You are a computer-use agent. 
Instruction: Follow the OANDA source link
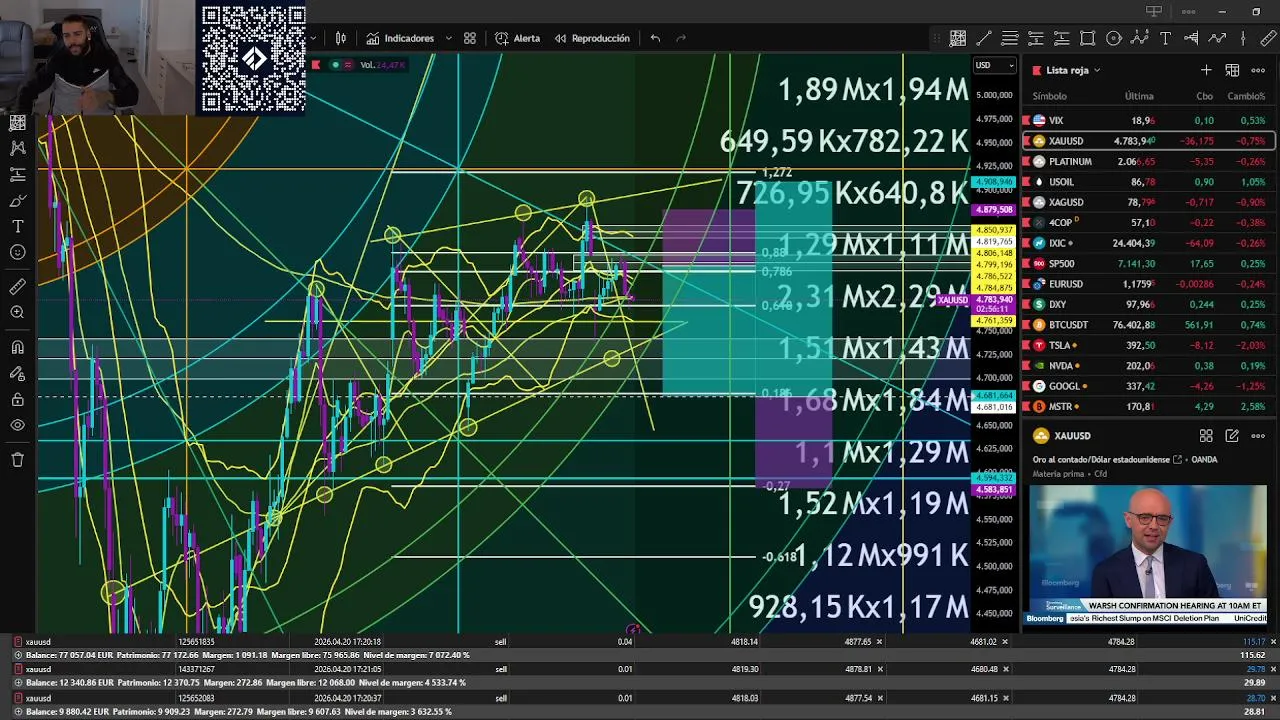coord(1204,460)
